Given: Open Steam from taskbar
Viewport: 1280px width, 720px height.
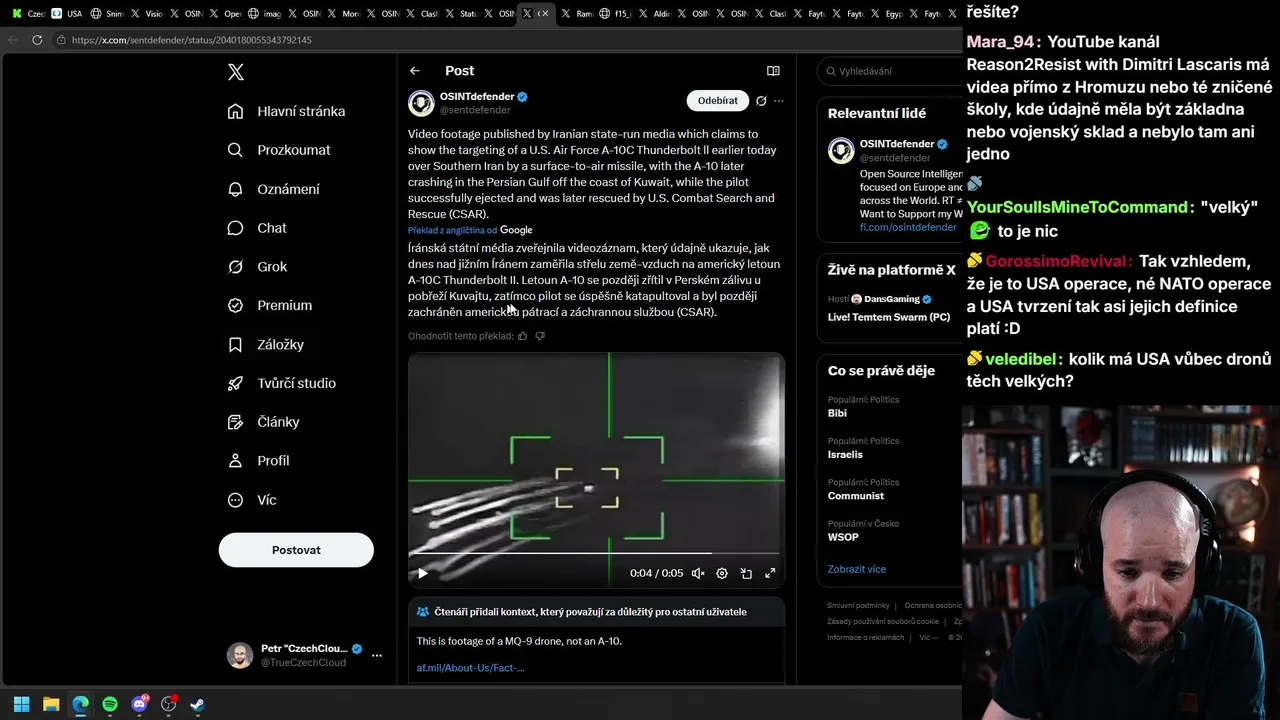Looking at the screenshot, I should pos(198,704).
